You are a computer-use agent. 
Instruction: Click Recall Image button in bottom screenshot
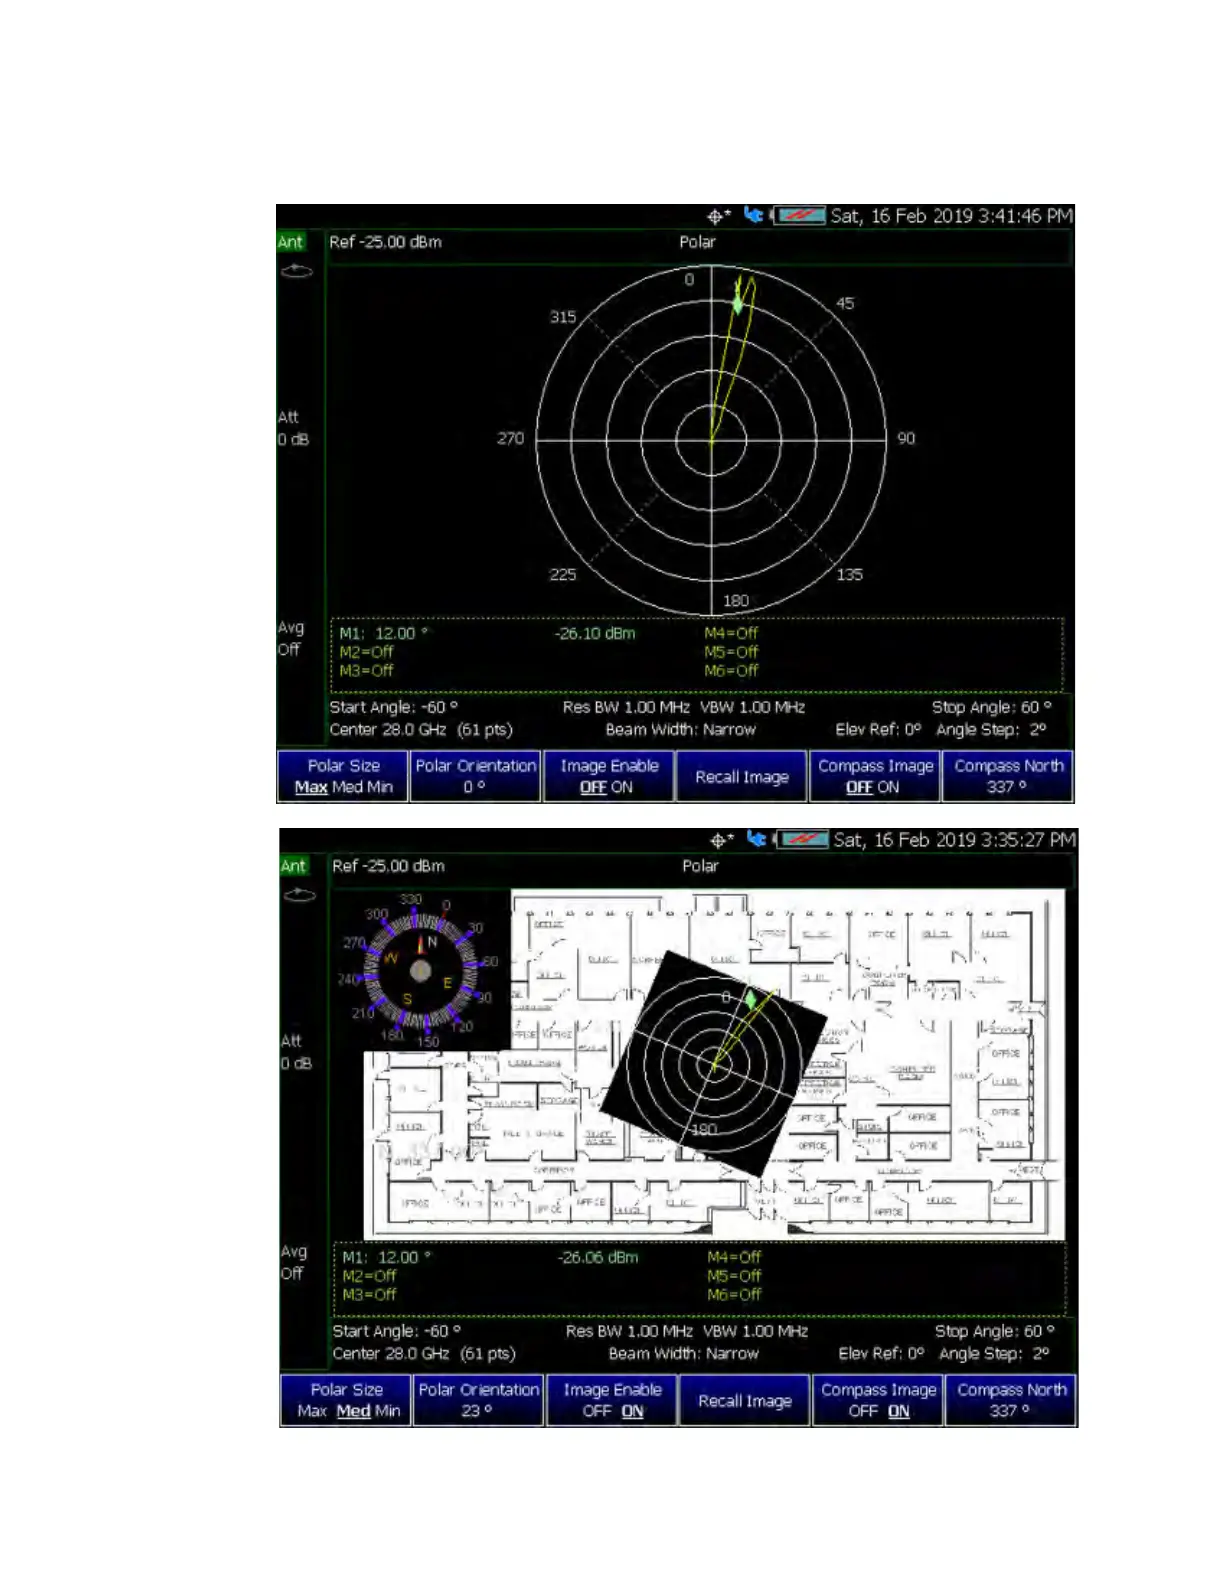pos(745,1400)
